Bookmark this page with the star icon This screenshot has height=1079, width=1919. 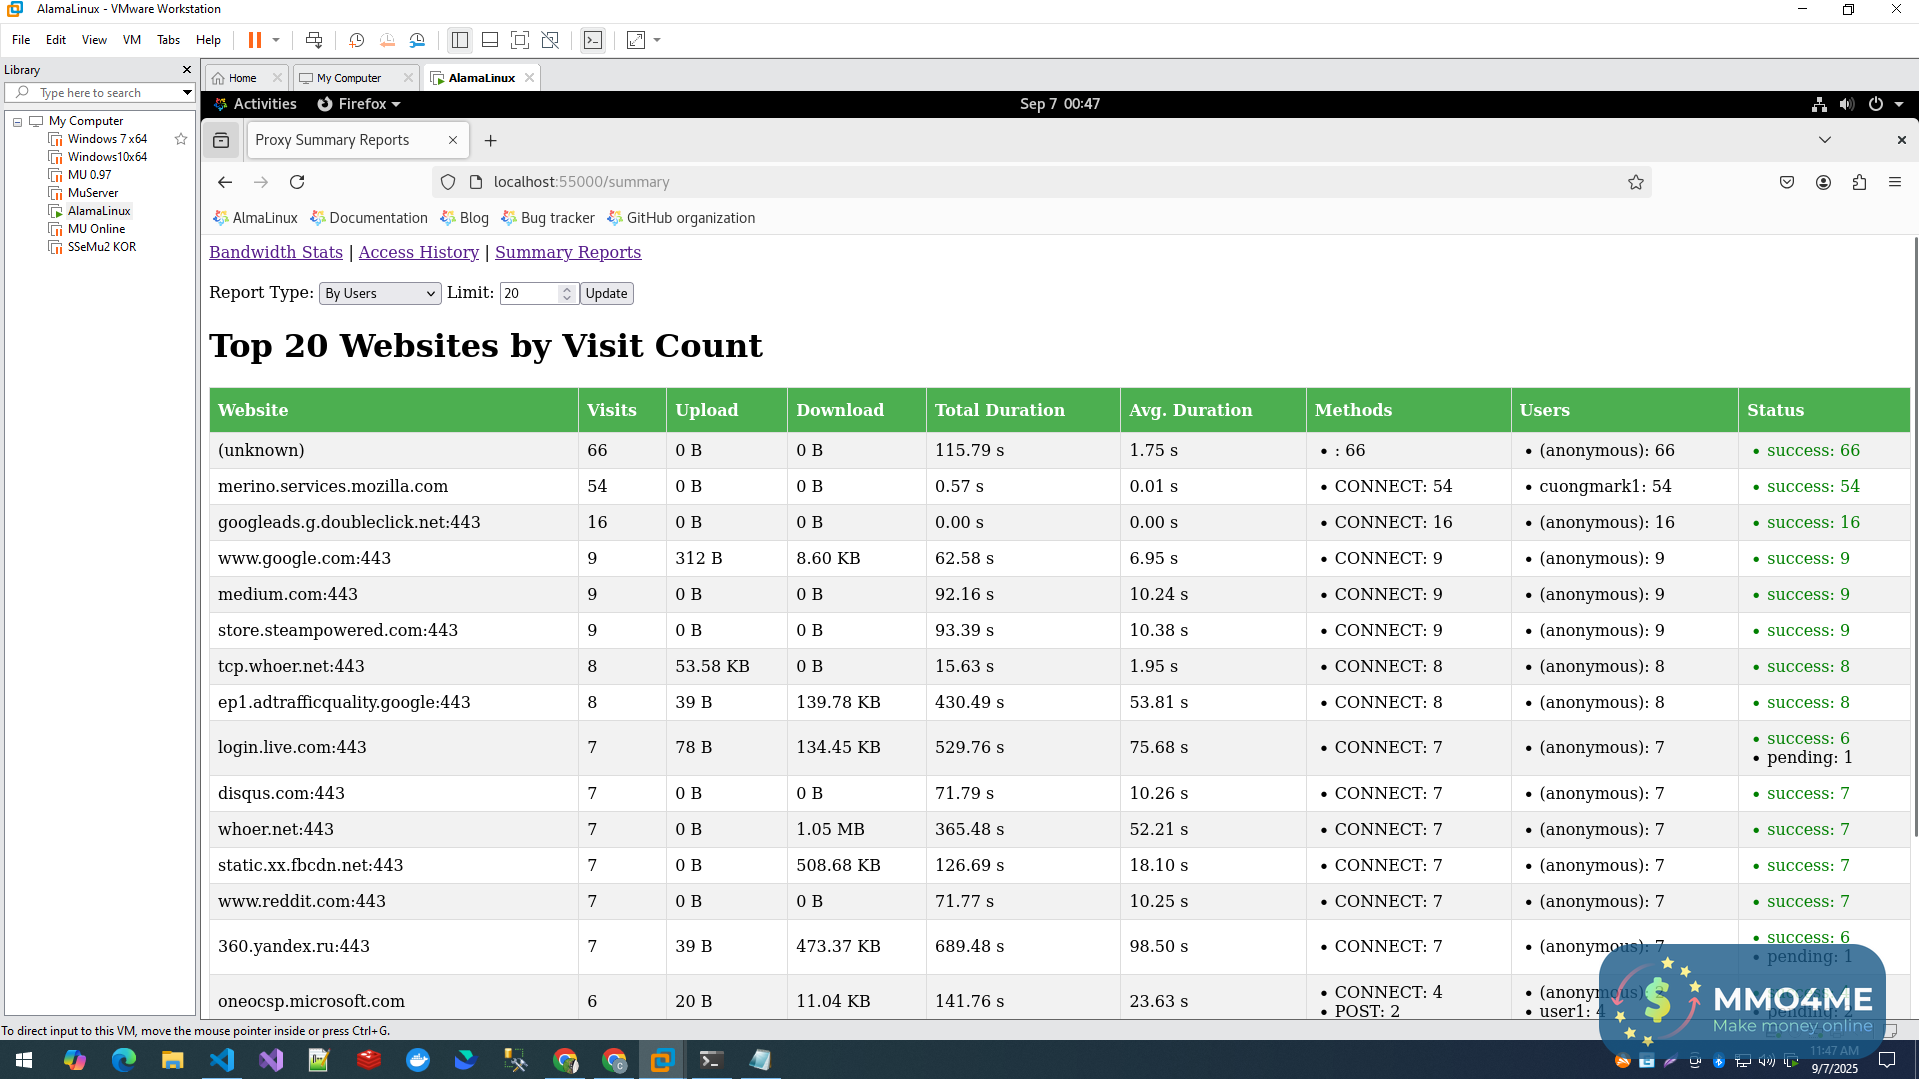pos(1635,182)
